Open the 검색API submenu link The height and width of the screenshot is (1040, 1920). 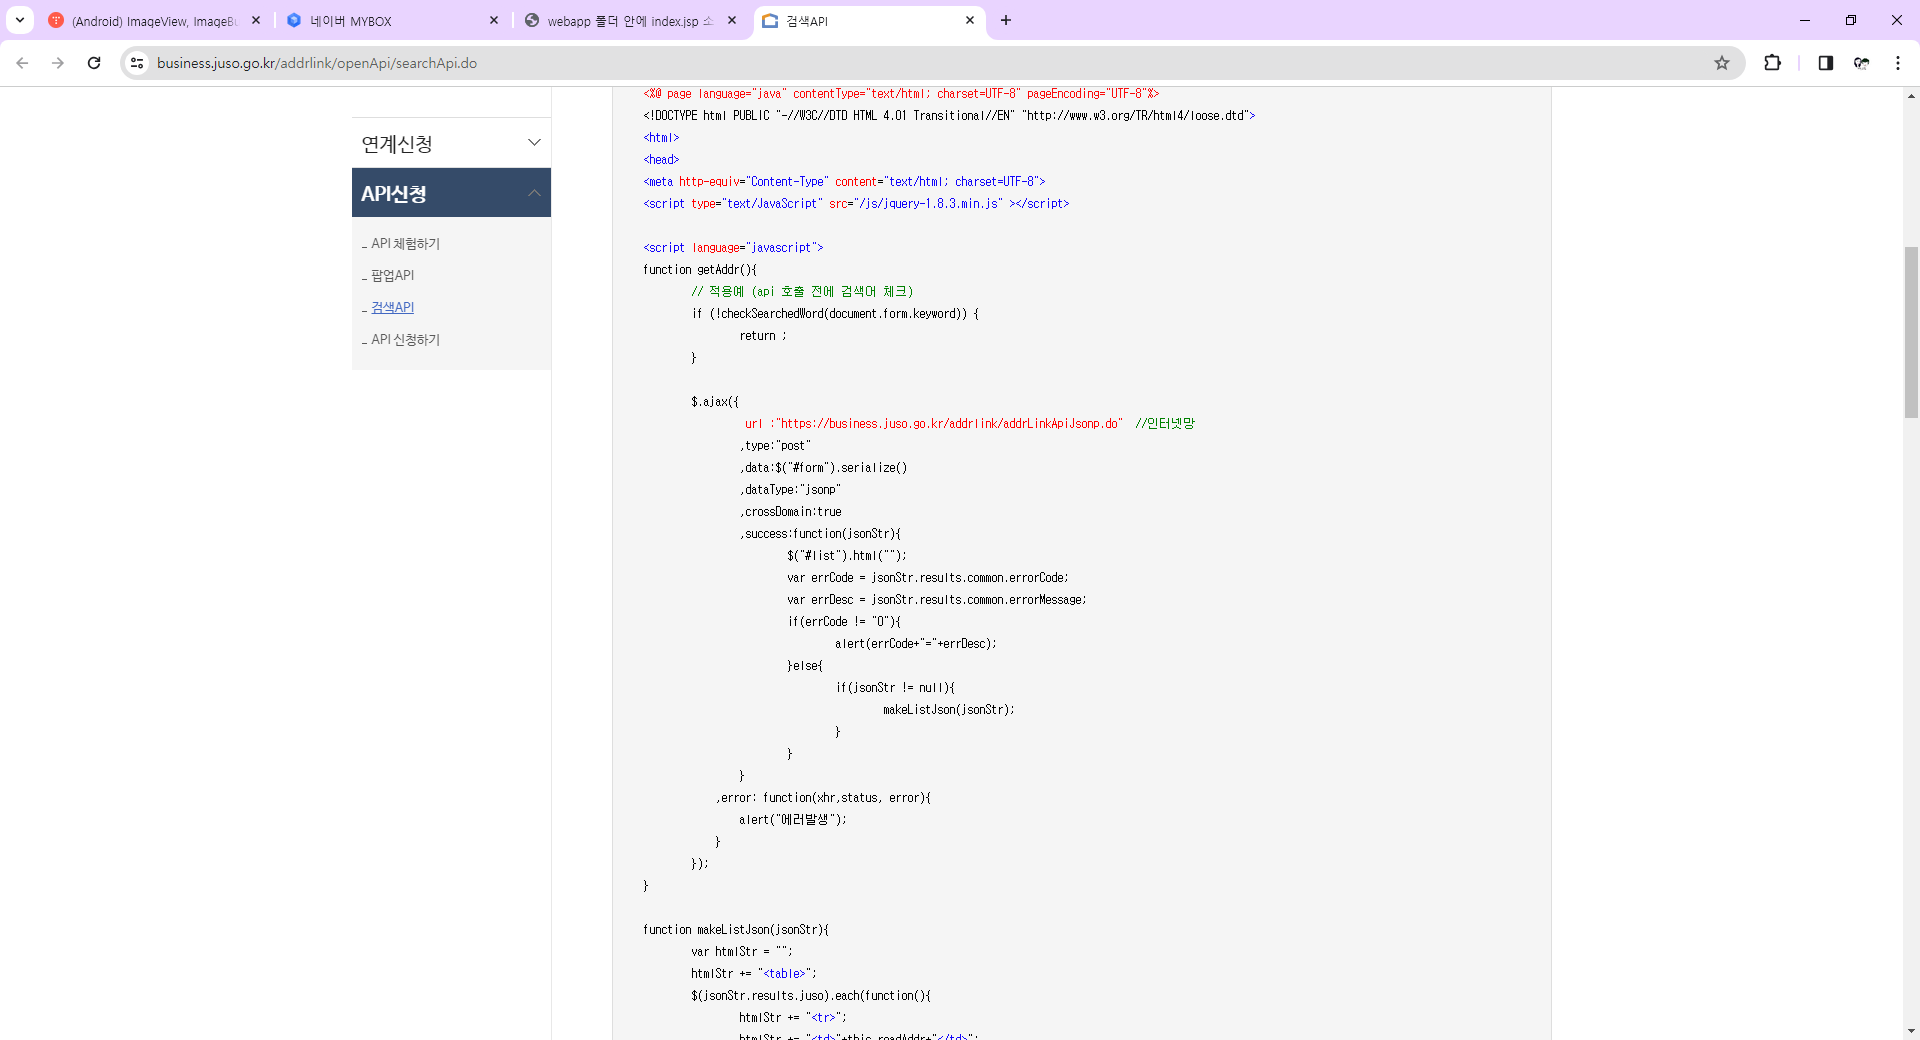coord(392,308)
